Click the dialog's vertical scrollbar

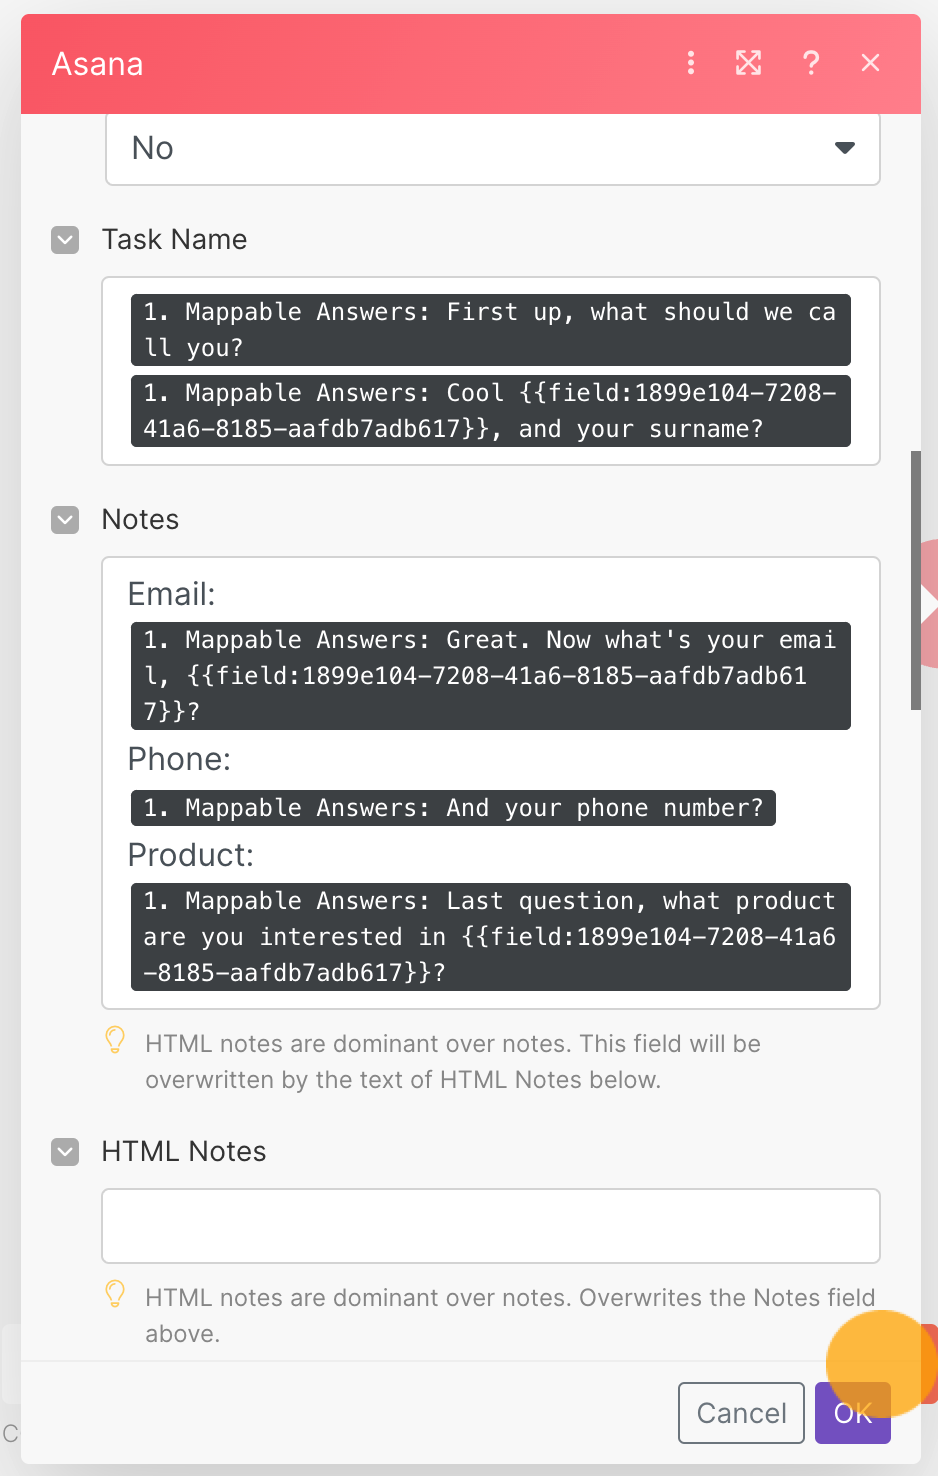[916, 580]
